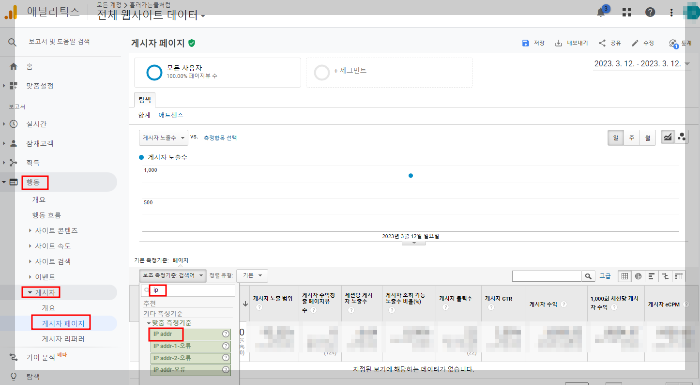700x385 pixels.
Task: Expand 이벤트 submenu
Action: tap(45, 277)
